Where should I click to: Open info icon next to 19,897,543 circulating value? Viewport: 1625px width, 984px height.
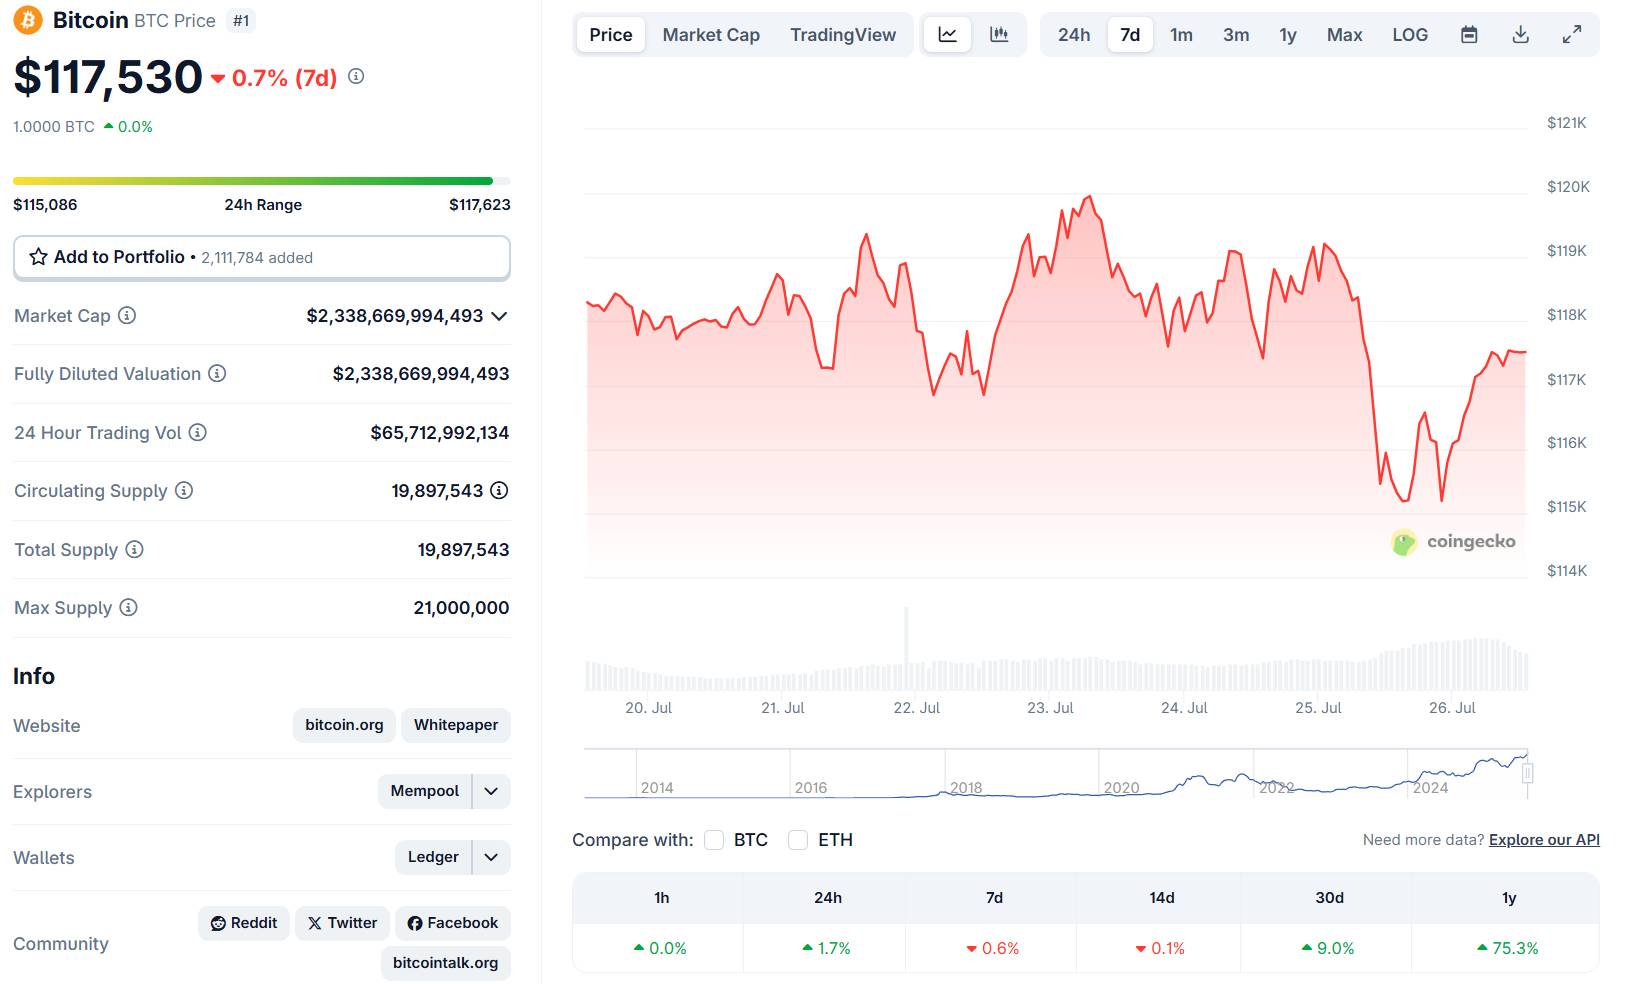click(499, 490)
